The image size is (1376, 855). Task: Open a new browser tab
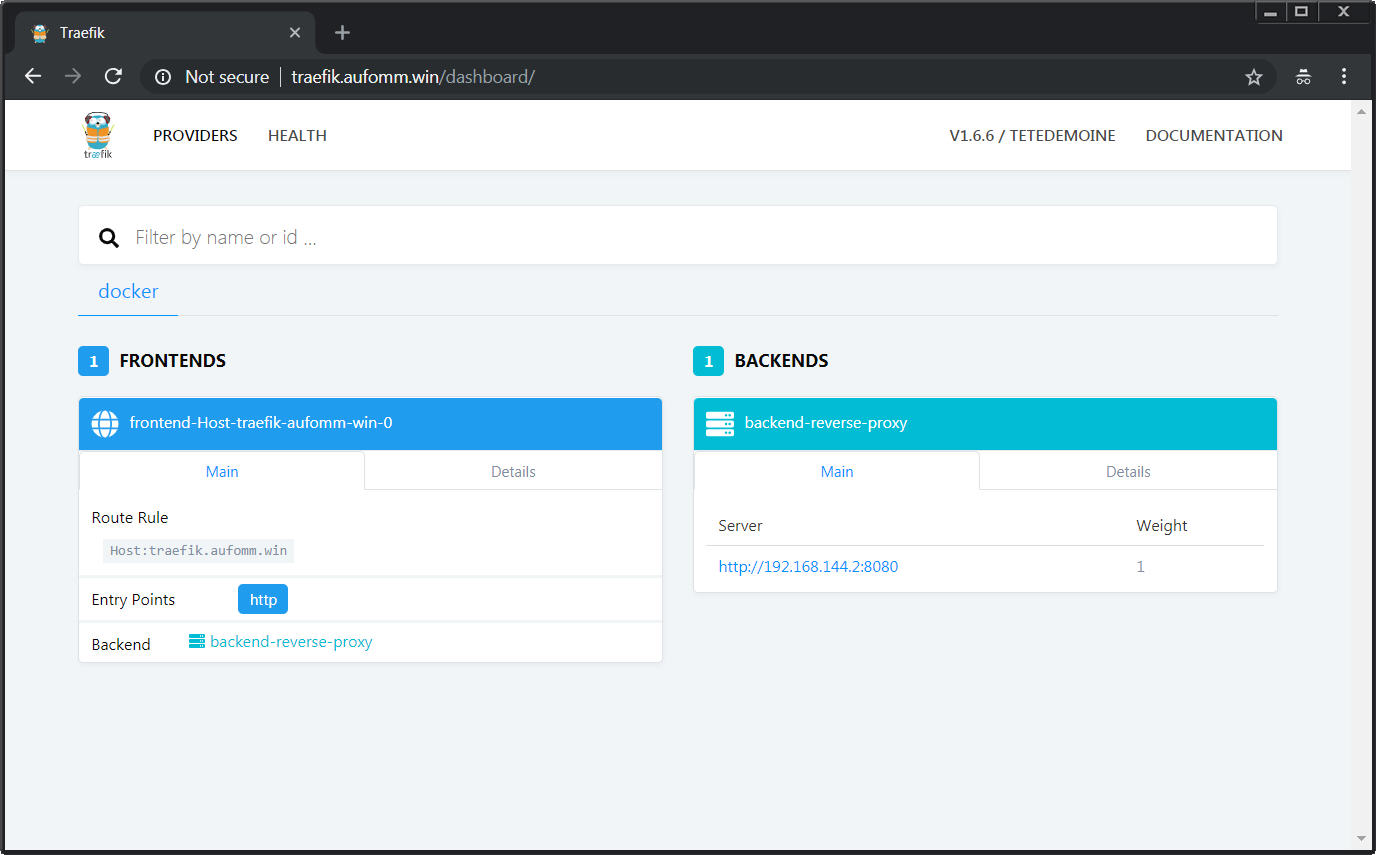click(x=342, y=33)
